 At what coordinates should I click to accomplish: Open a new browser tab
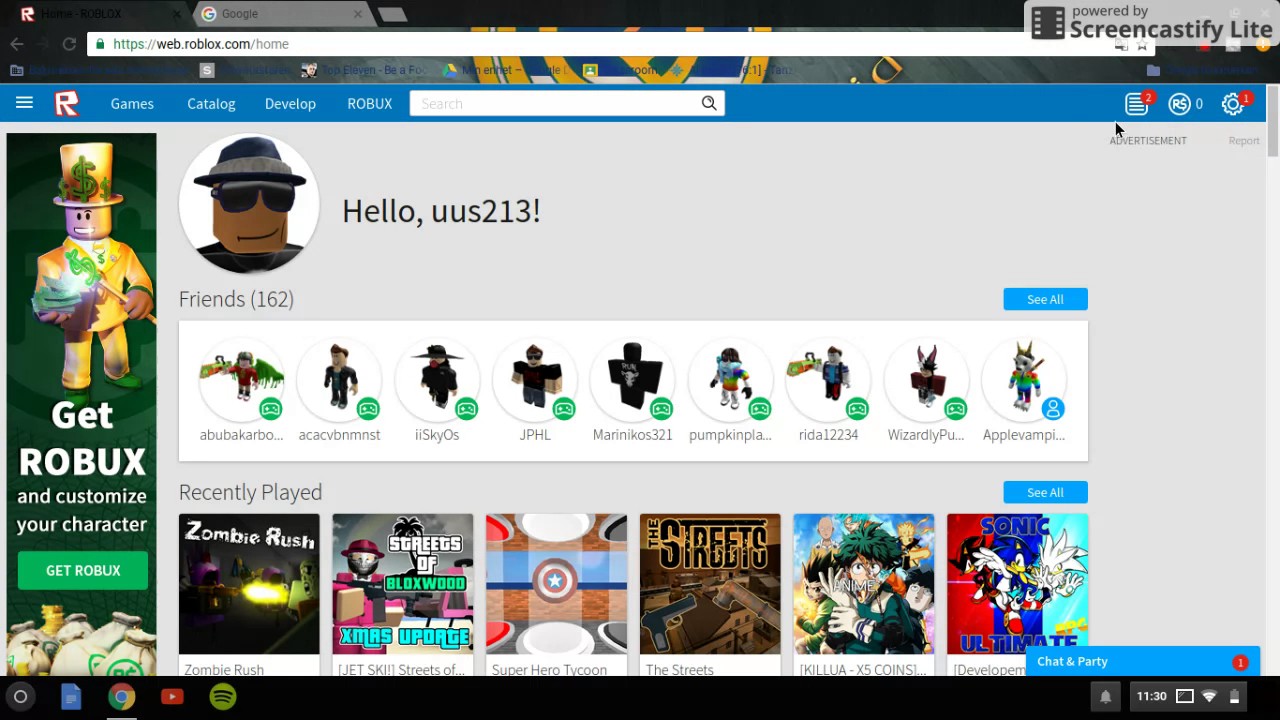pos(392,14)
